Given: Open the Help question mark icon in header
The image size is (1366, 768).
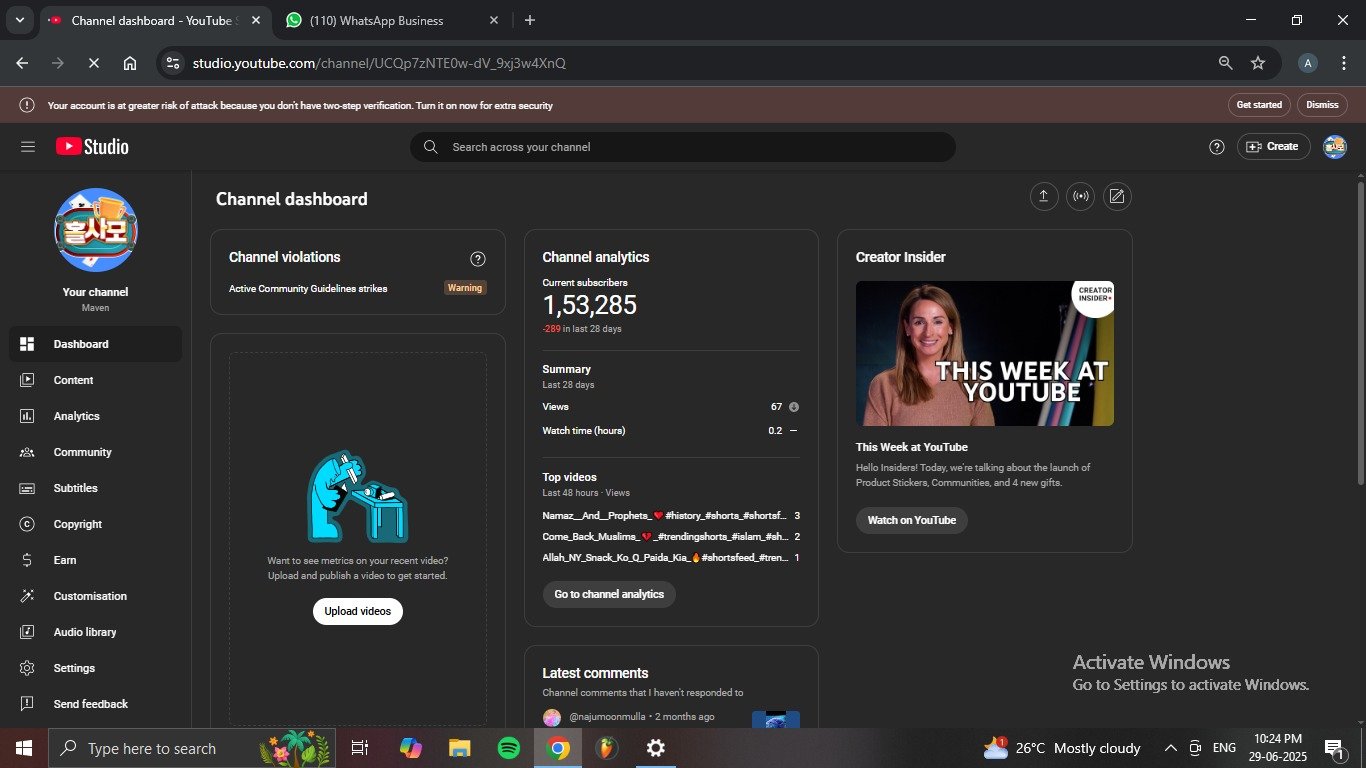Looking at the screenshot, I should pos(1217,147).
